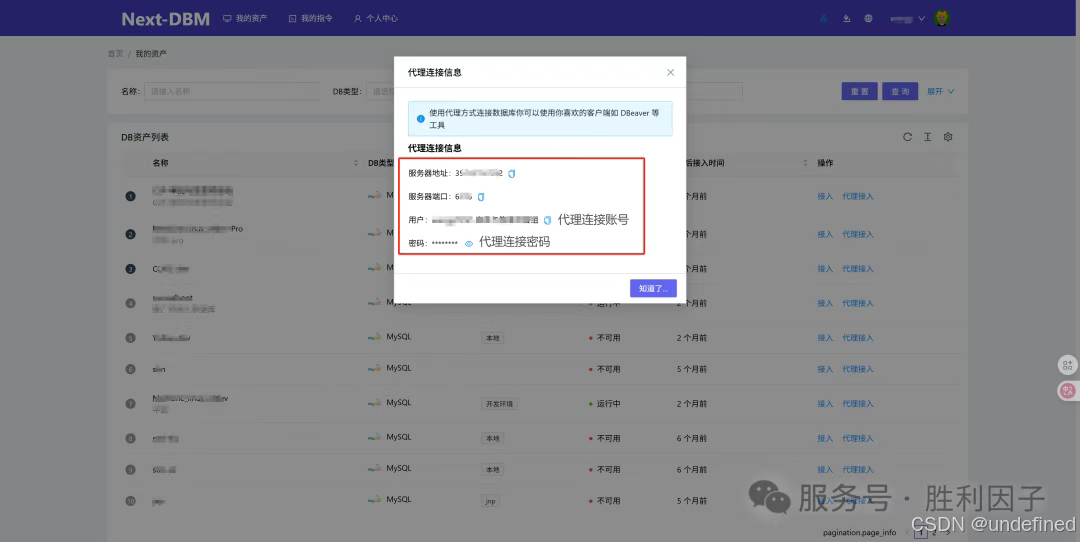Click 接入 link in row 6
Image resolution: width=1080 pixels, height=542 pixels.
pyautogui.click(x=825, y=369)
